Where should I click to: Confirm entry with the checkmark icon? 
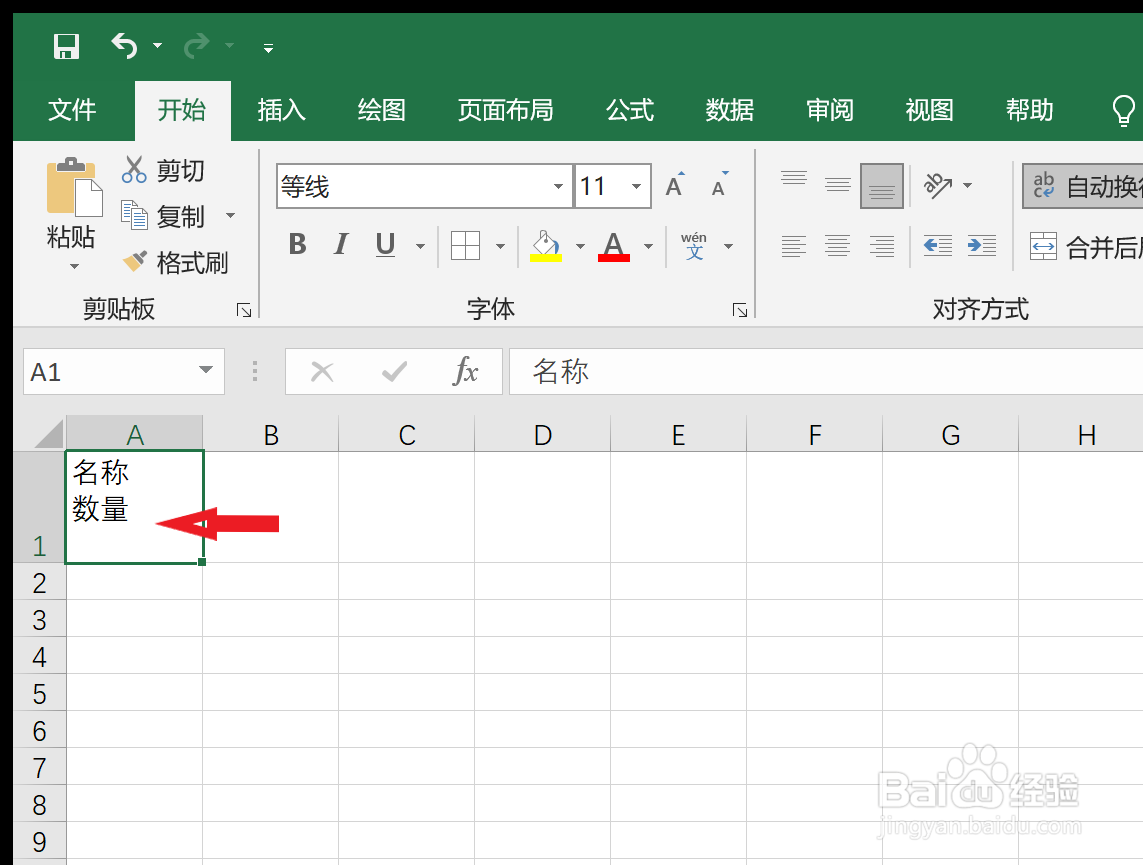tap(394, 372)
